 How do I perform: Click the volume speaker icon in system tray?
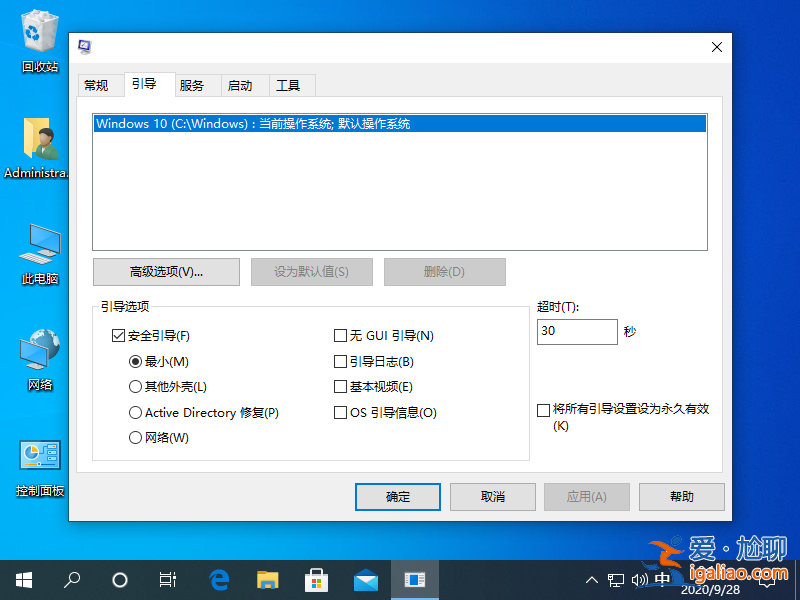[x=641, y=579]
